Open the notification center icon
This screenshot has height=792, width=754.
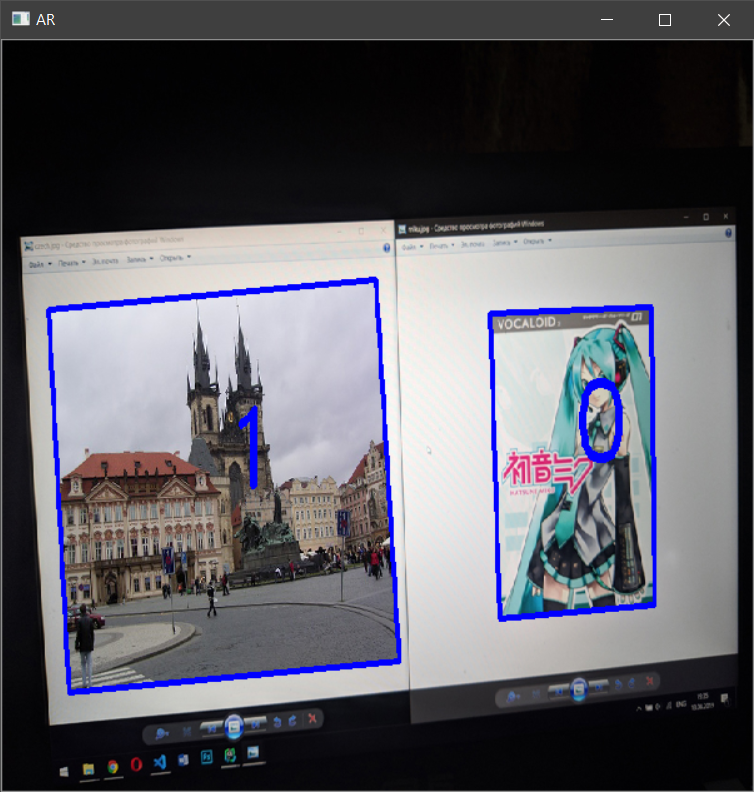(x=725, y=699)
